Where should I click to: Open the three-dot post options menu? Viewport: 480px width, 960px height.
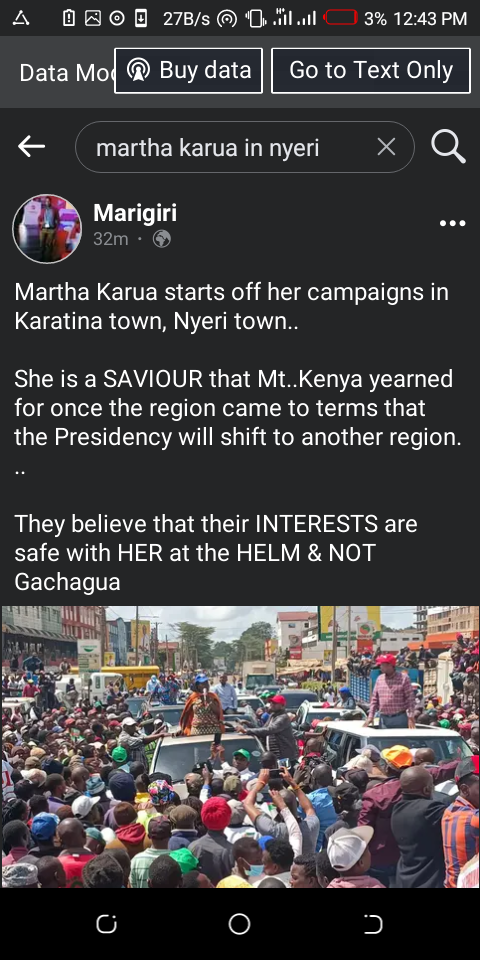click(x=452, y=223)
